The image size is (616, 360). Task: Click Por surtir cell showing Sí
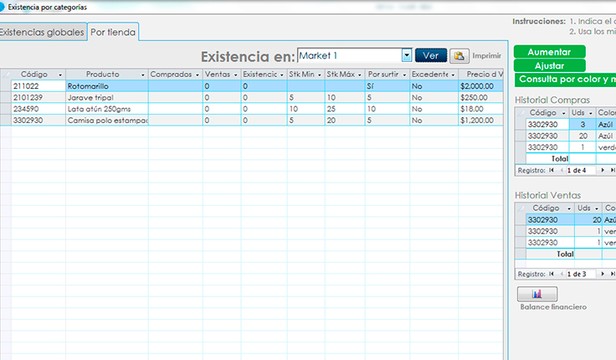tap(387, 86)
